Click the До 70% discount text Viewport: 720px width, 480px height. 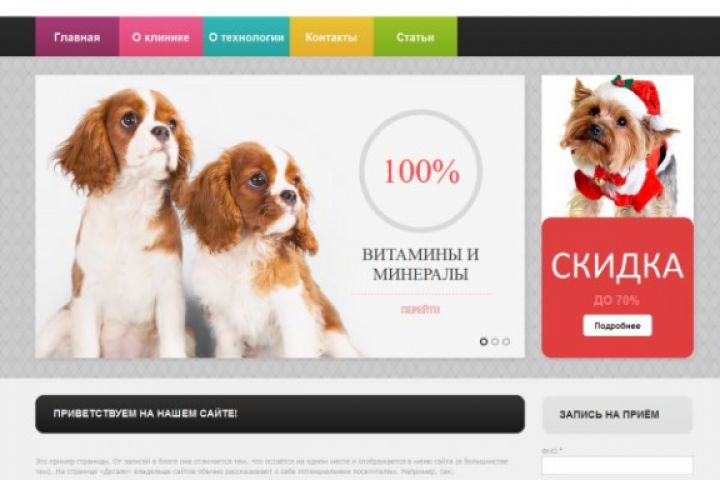click(616, 300)
